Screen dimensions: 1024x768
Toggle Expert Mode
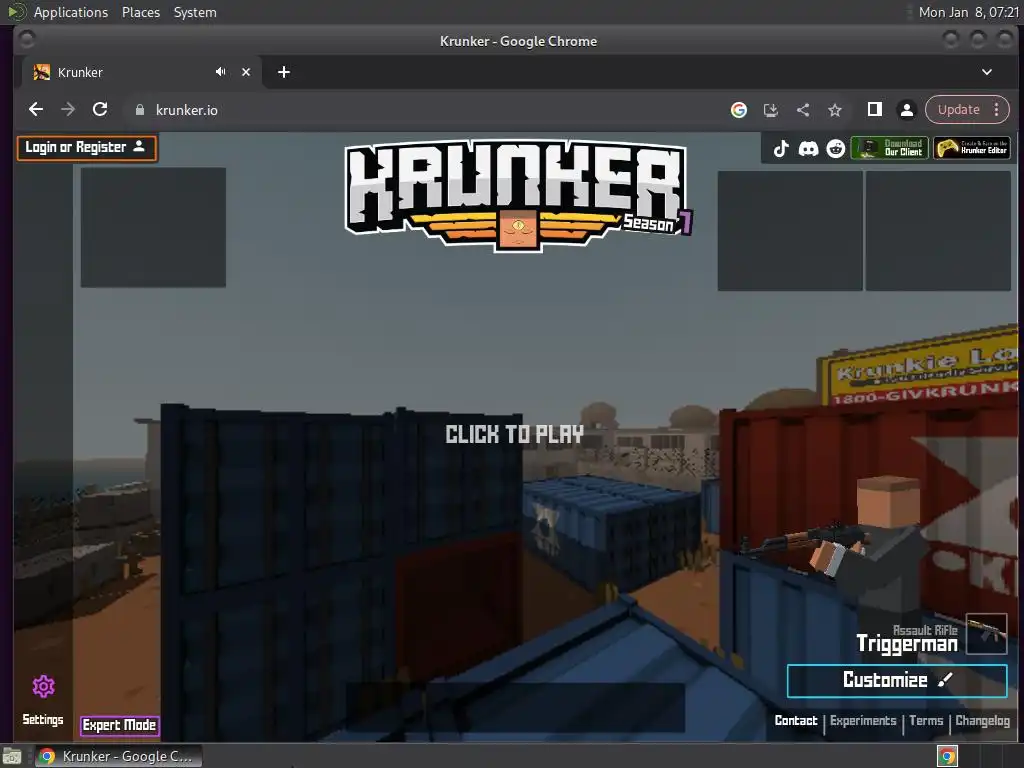120,726
